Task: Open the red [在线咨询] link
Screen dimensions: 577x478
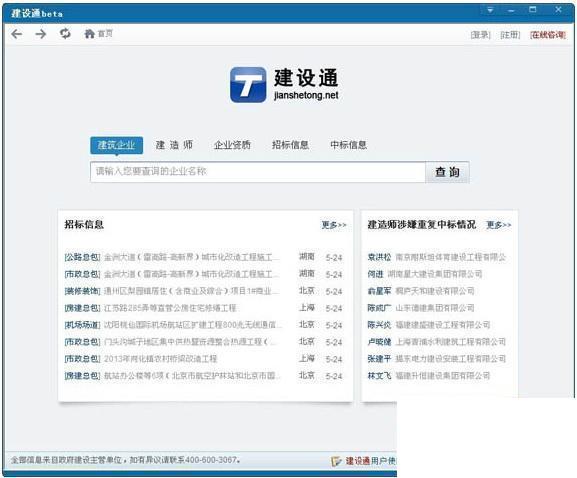Action: coord(548,35)
